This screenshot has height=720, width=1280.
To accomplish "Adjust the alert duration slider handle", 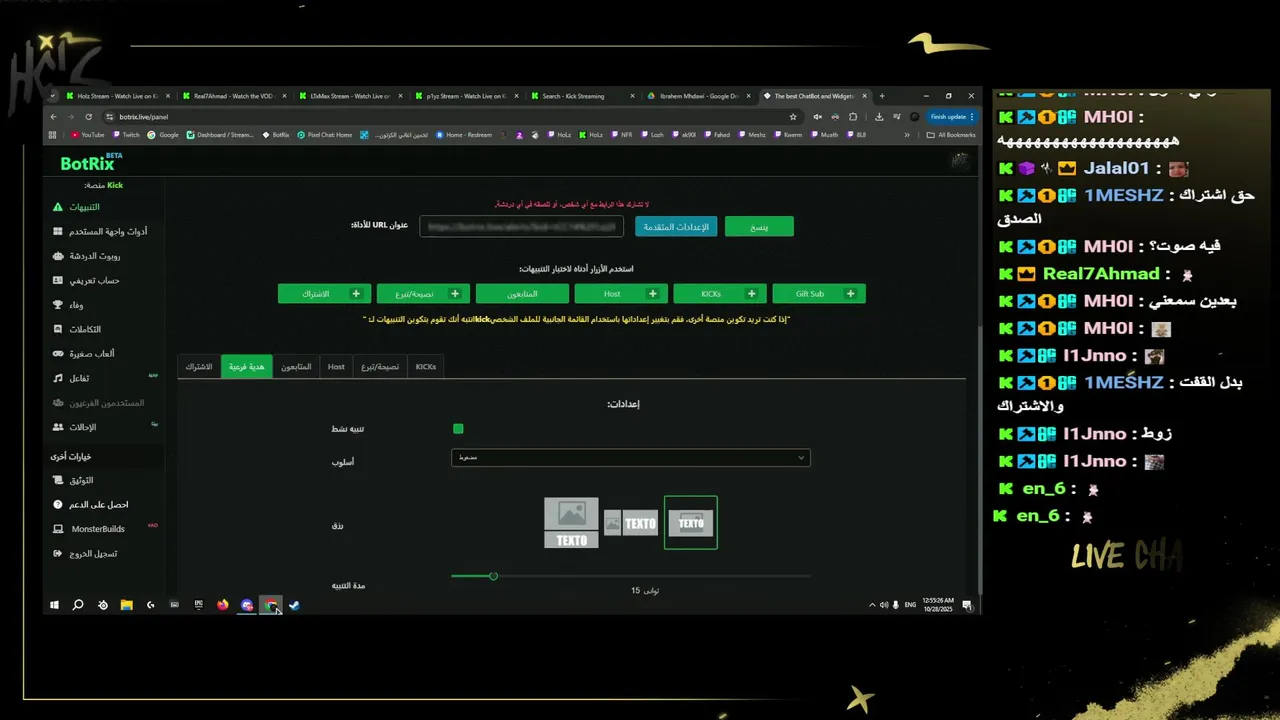I will [493, 576].
